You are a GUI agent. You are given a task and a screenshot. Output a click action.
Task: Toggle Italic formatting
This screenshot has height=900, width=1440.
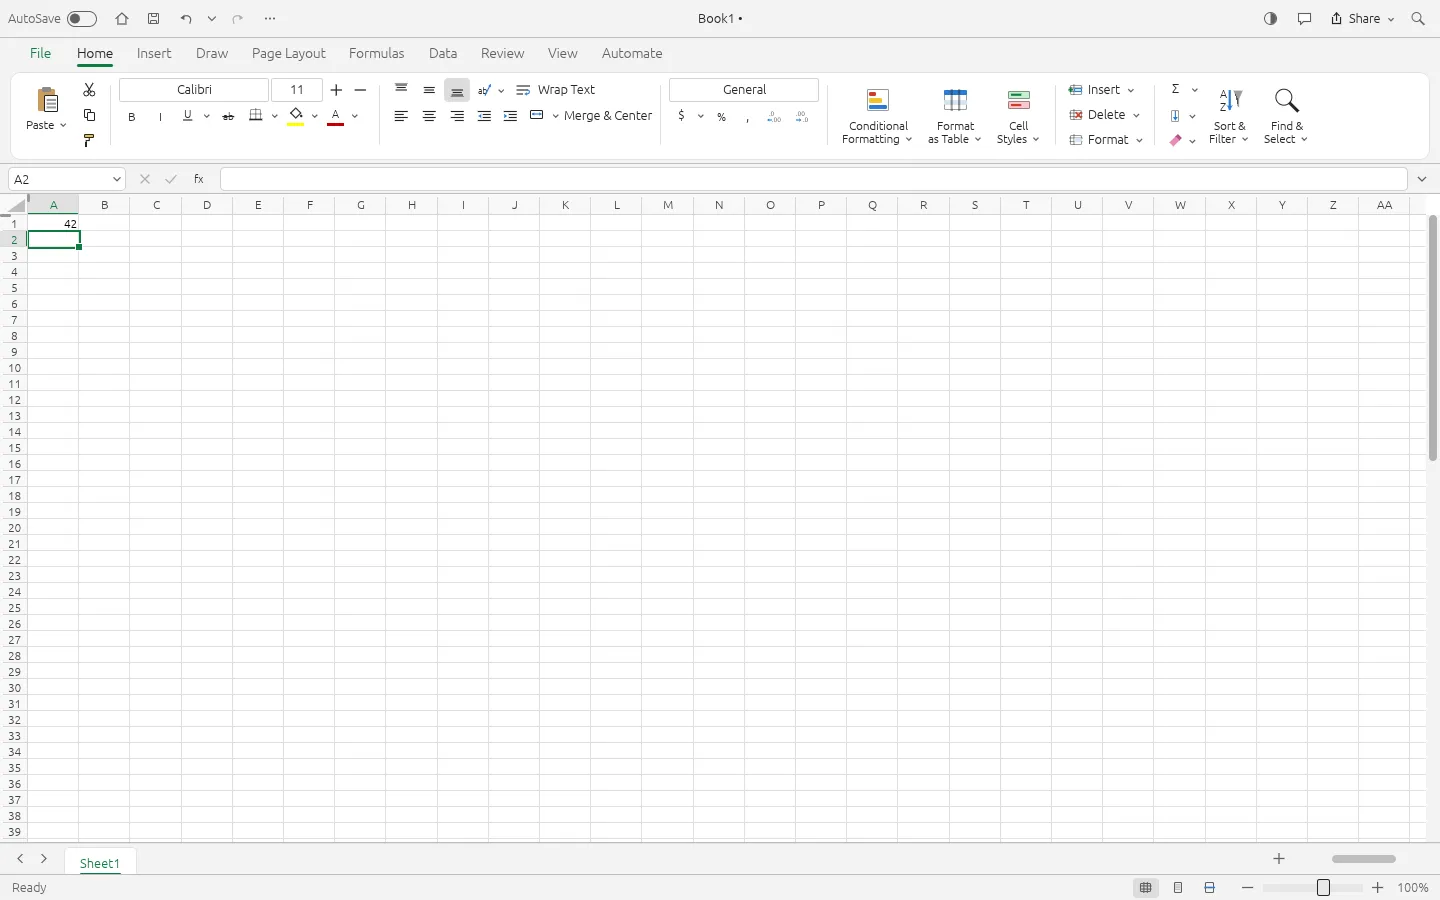click(x=160, y=117)
